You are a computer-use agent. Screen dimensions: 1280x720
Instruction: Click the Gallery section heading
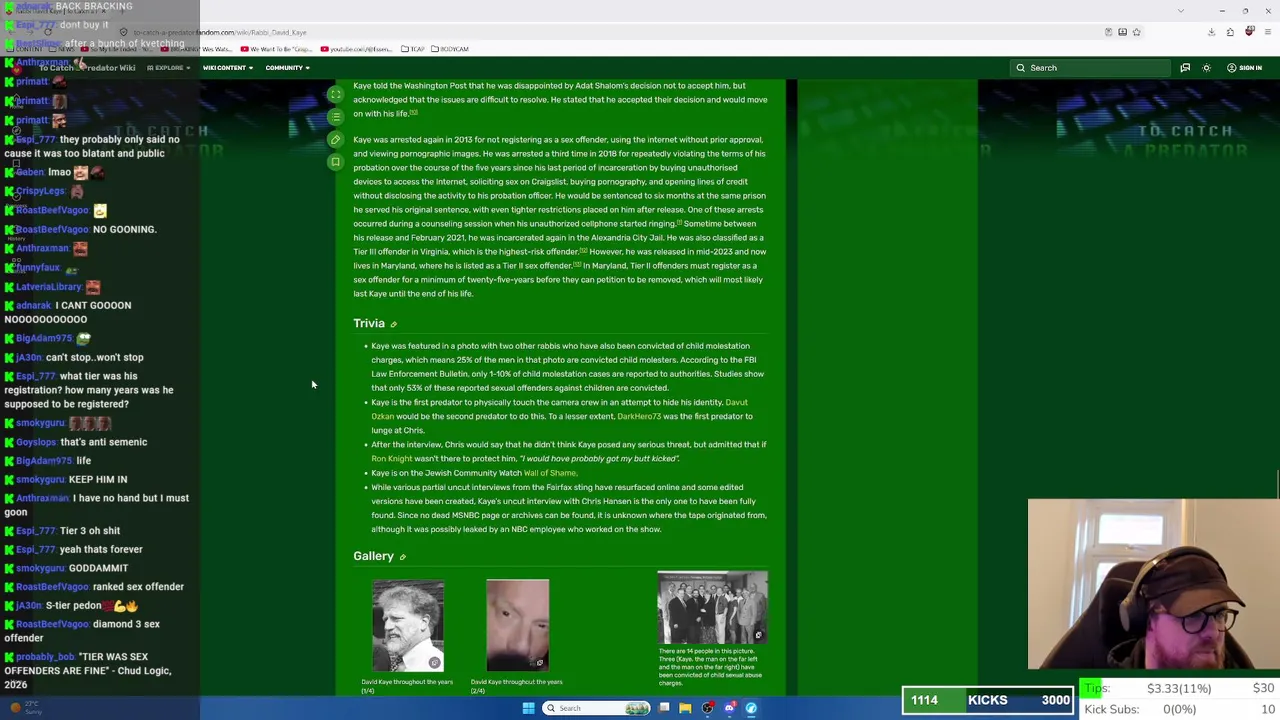coord(373,556)
